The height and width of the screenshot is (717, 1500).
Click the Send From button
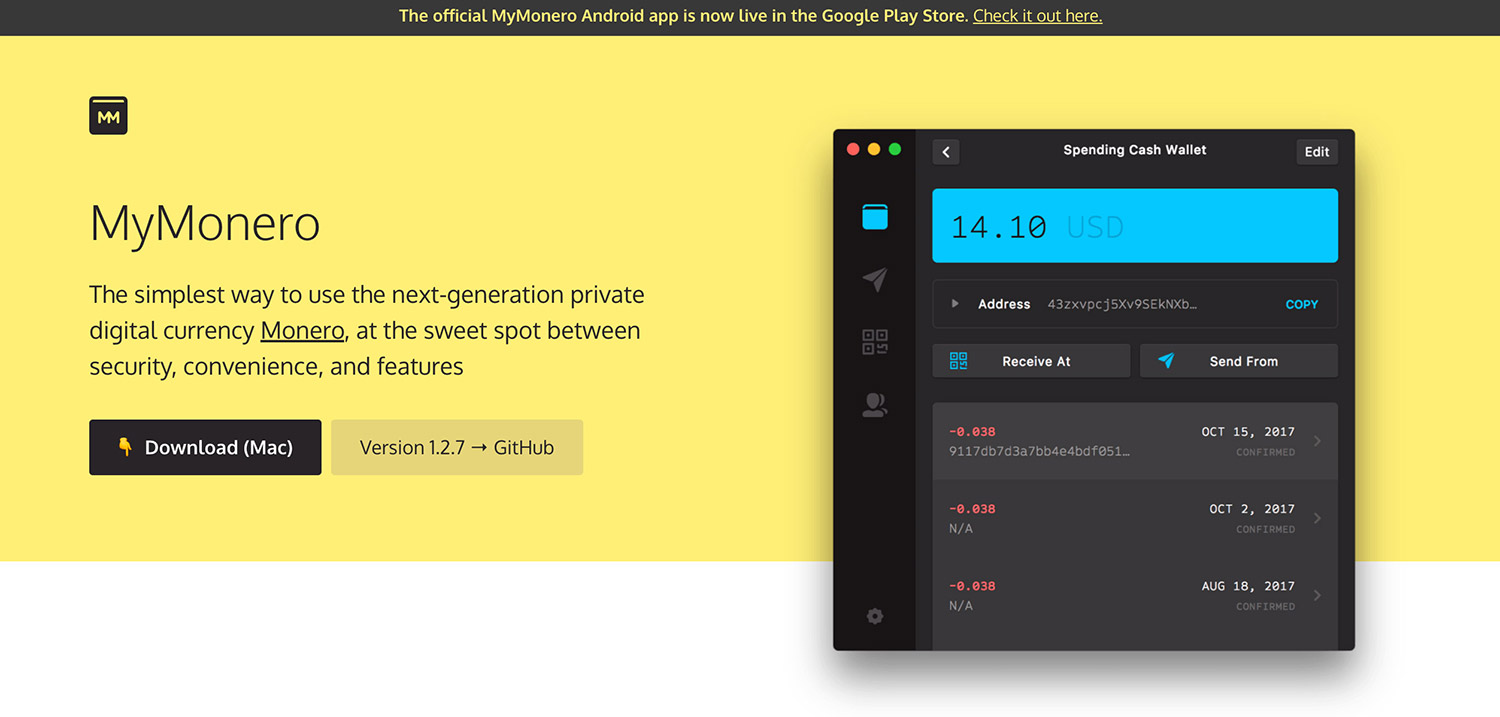pos(1239,361)
